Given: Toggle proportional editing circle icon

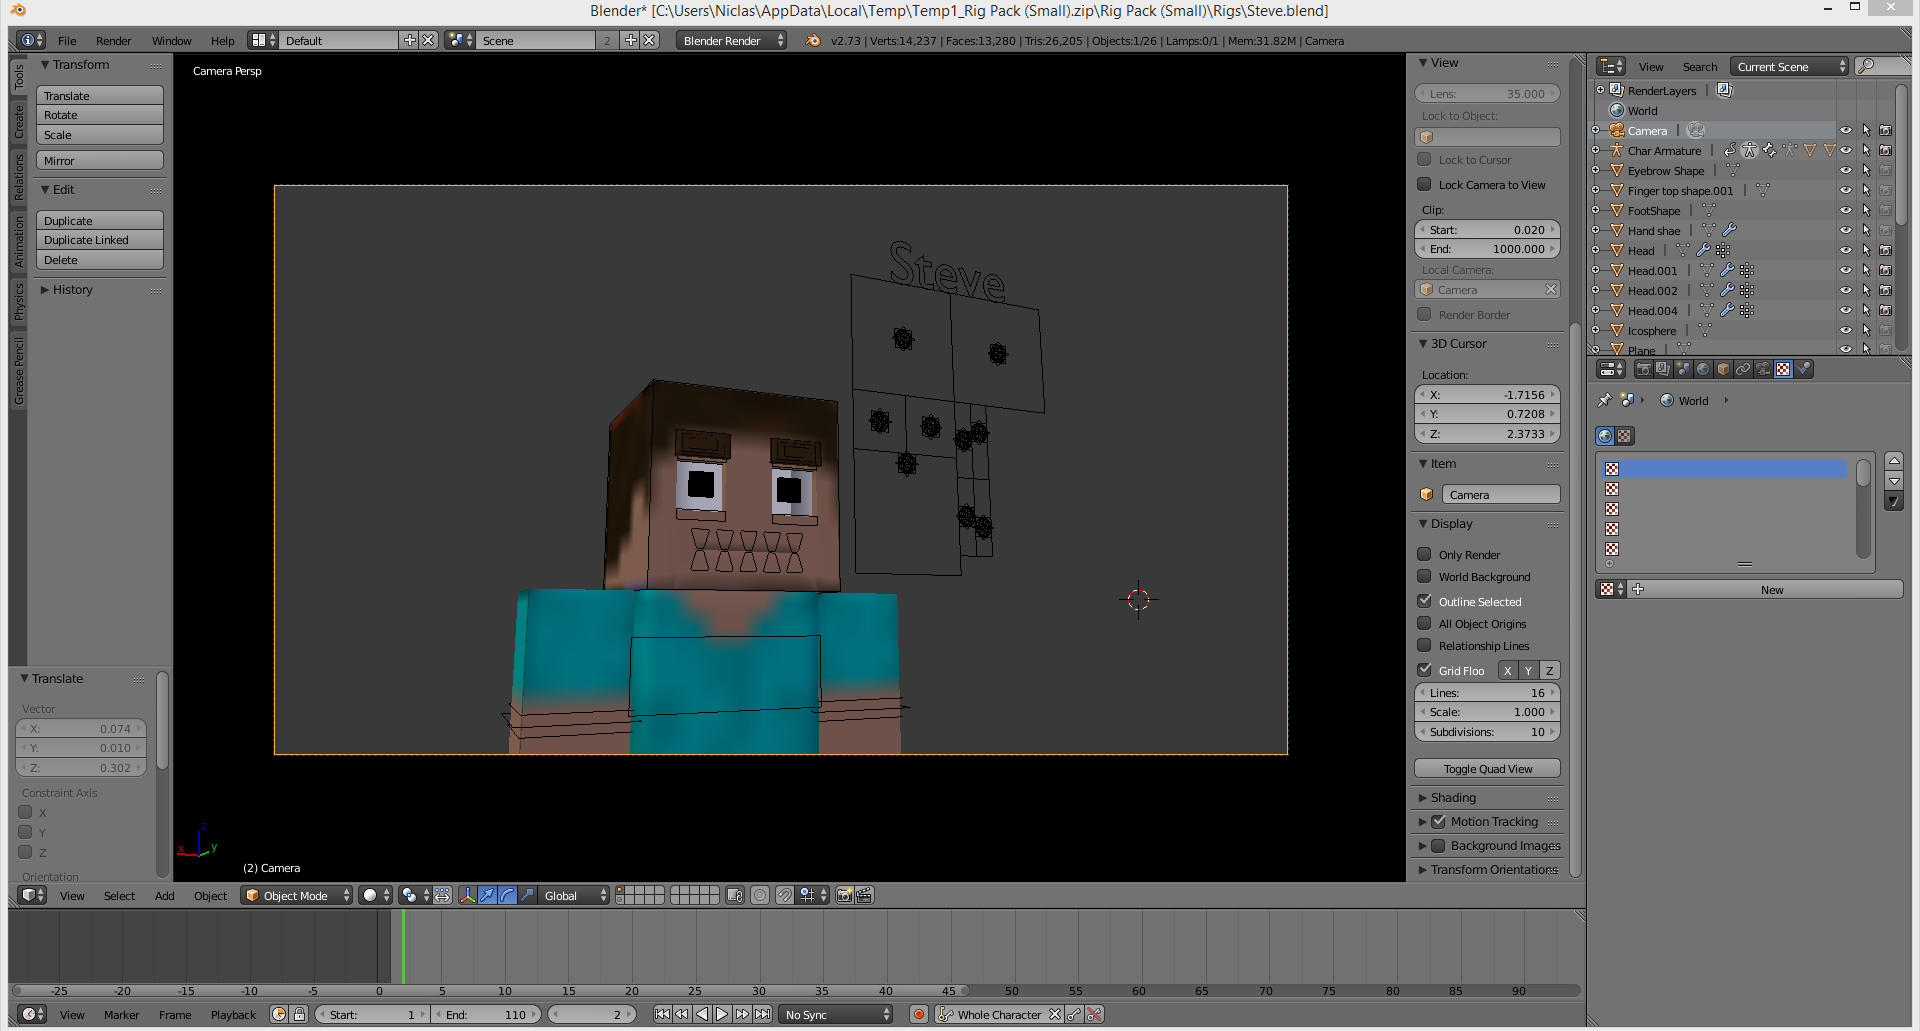Looking at the screenshot, I should tap(760, 895).
